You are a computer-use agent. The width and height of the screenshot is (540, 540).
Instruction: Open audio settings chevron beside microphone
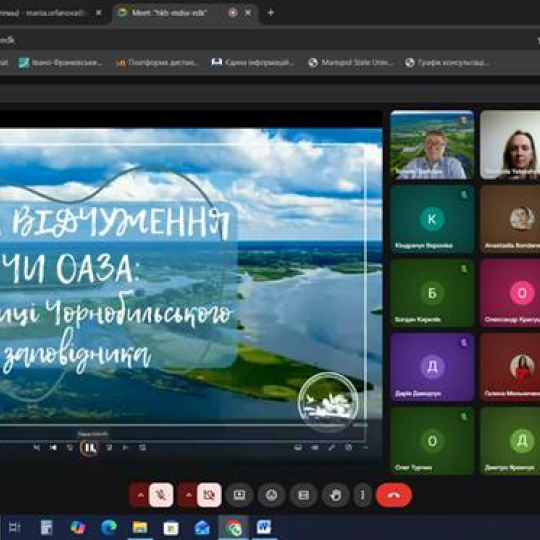pos(140,495)
